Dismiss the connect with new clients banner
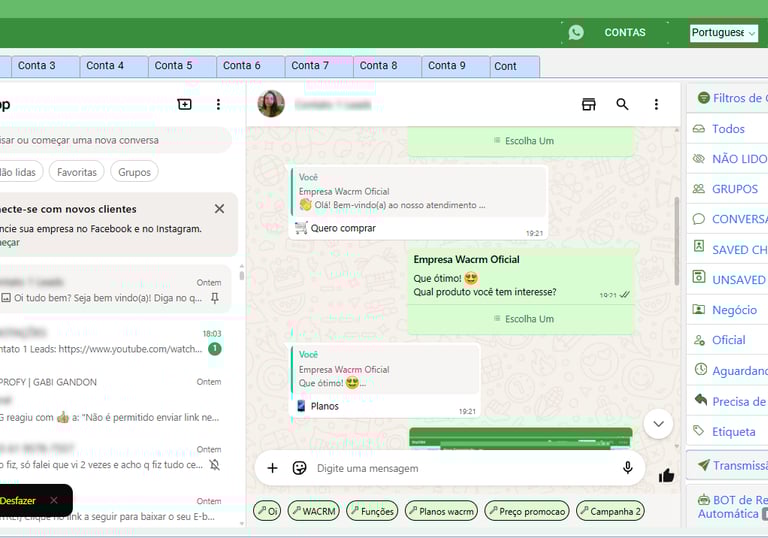 tap(219, 209)
